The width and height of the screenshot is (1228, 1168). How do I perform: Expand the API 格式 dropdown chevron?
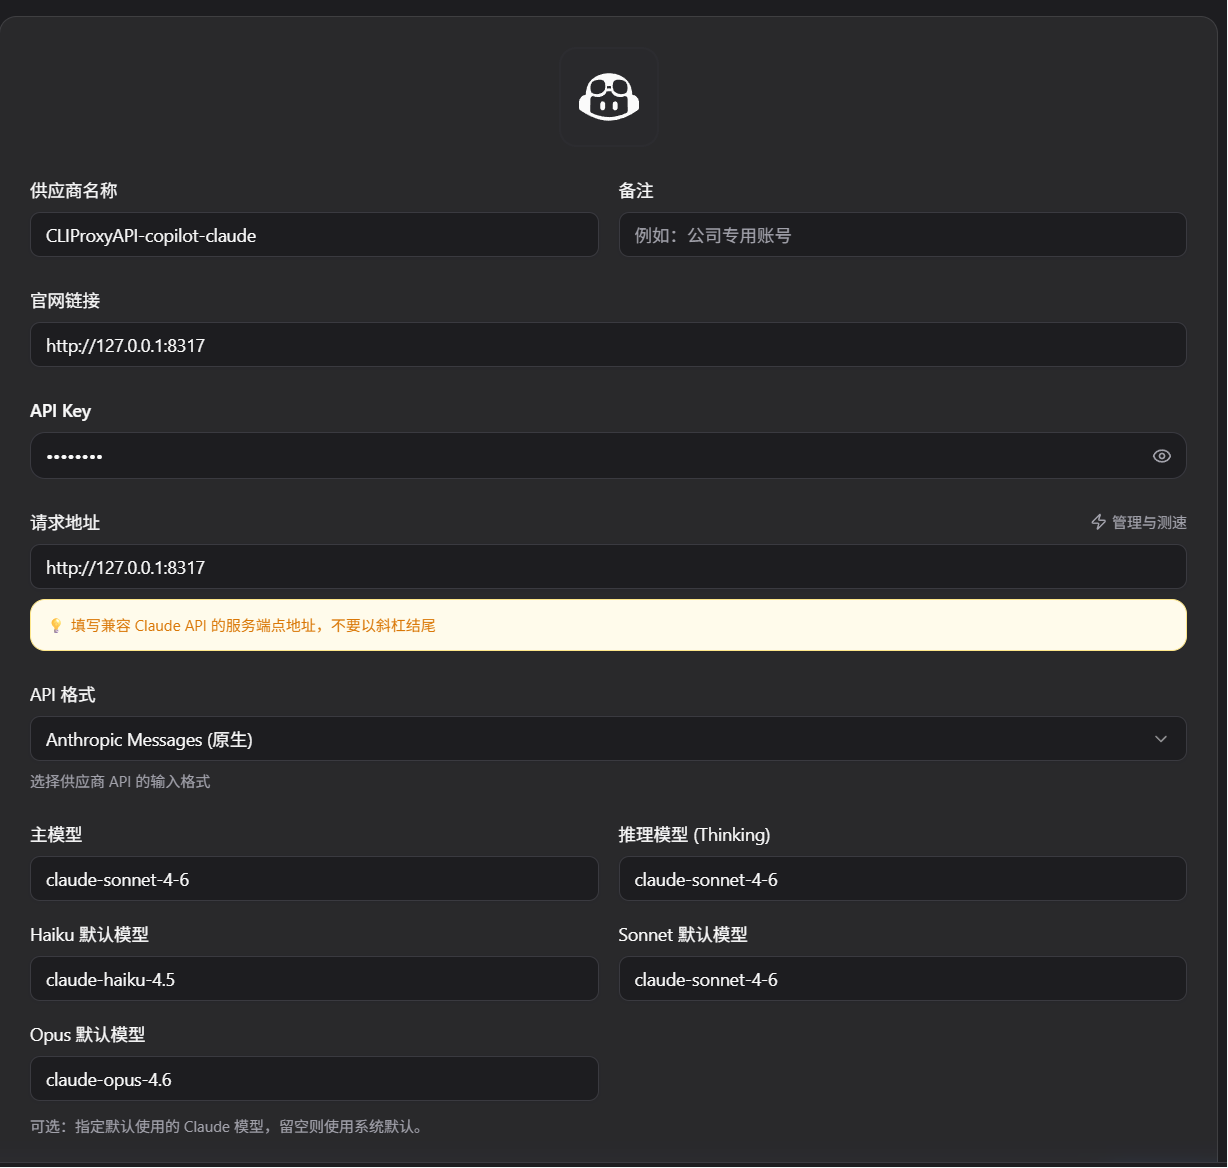coord(1161,739)
